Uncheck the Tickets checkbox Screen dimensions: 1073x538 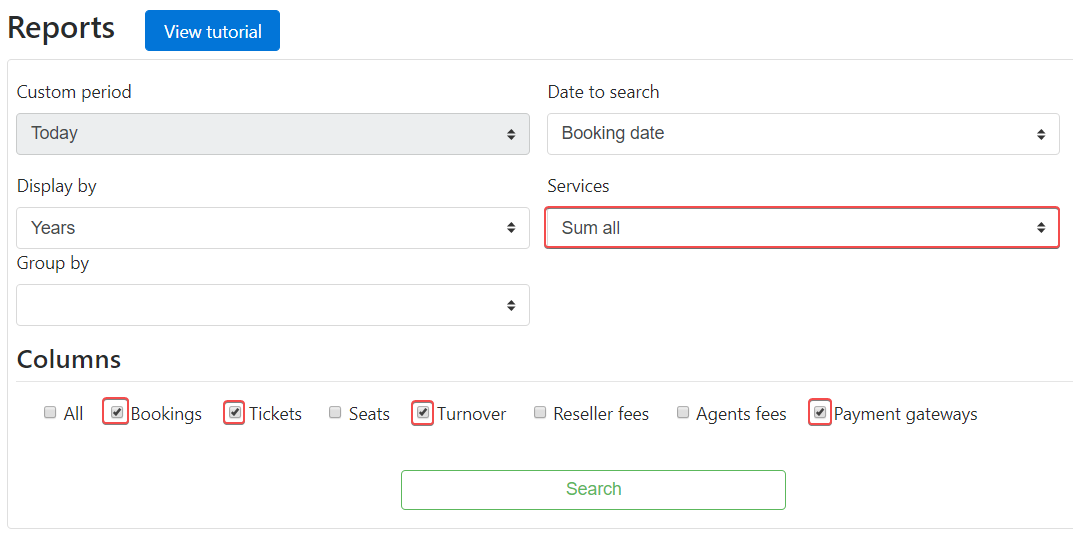pyautogui.click(x=235, y=412)
